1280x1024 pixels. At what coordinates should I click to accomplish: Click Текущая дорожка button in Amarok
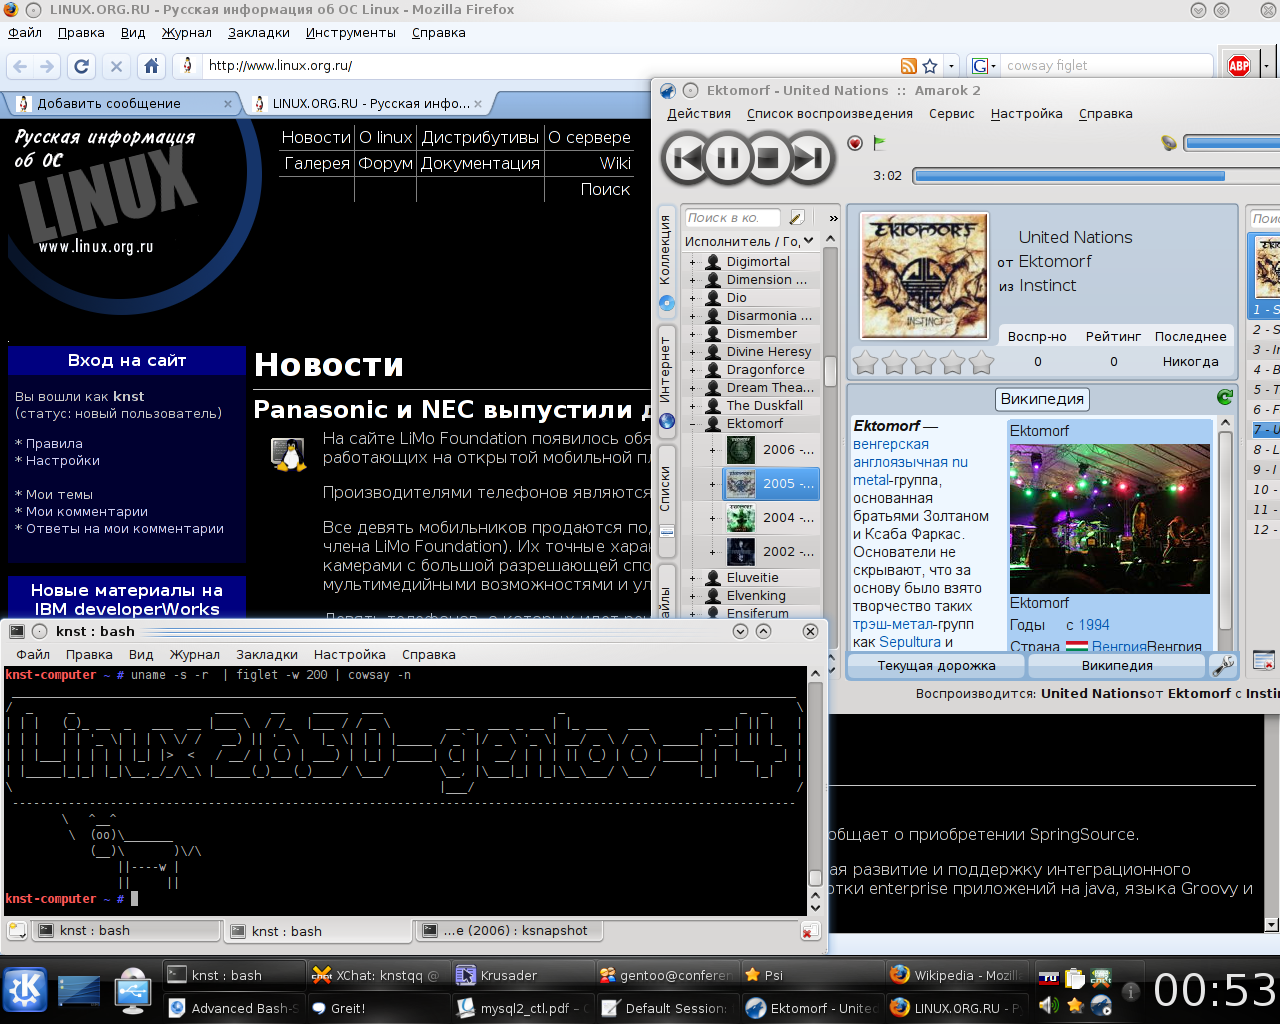[936, 666]
